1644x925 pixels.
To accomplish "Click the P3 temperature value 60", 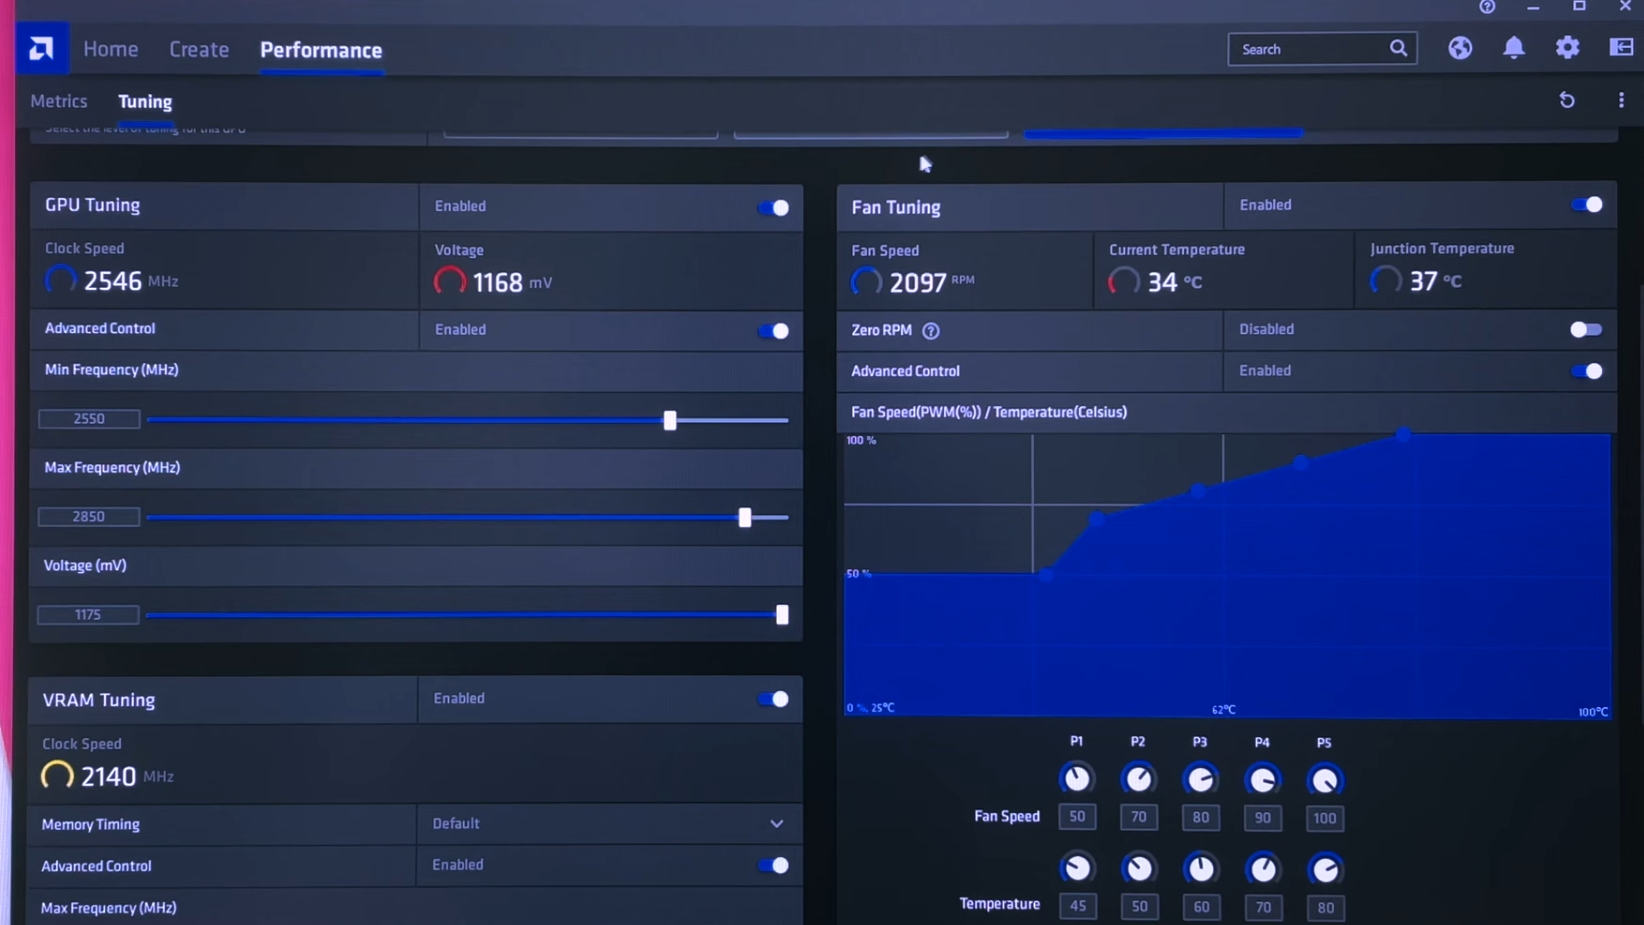I will 1201,907.
